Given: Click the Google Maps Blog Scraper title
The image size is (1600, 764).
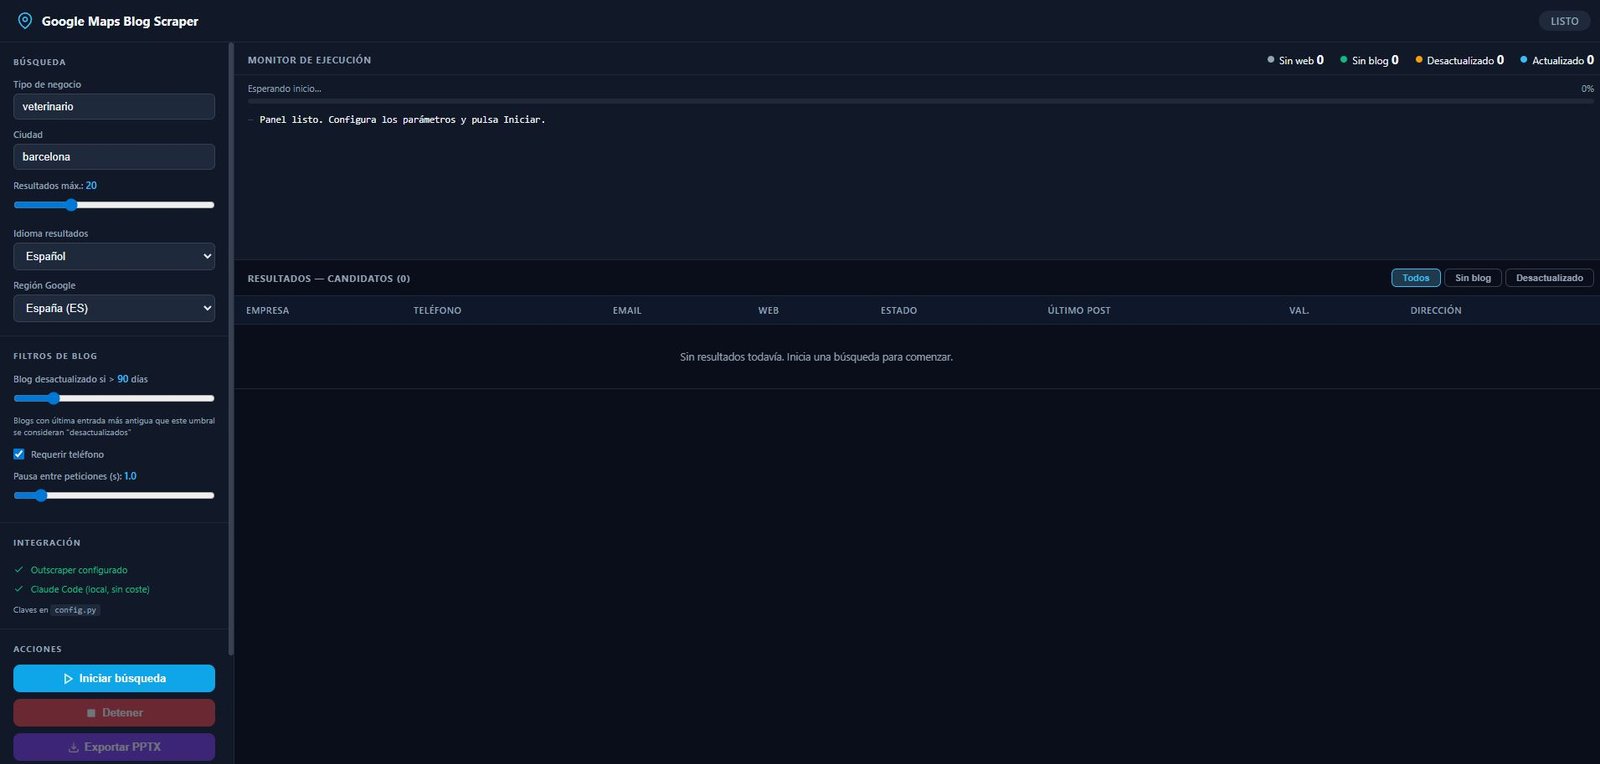Looking at the screenshot, I should click(120, 21).
